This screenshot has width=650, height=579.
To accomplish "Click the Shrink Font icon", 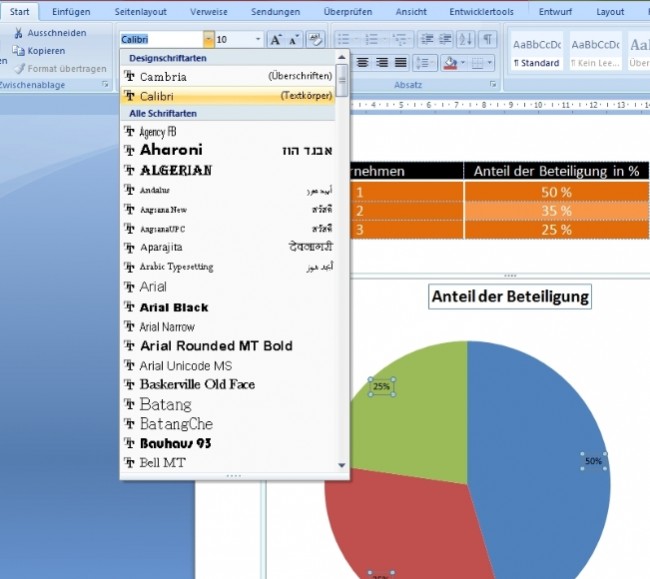I will point(293,40).
